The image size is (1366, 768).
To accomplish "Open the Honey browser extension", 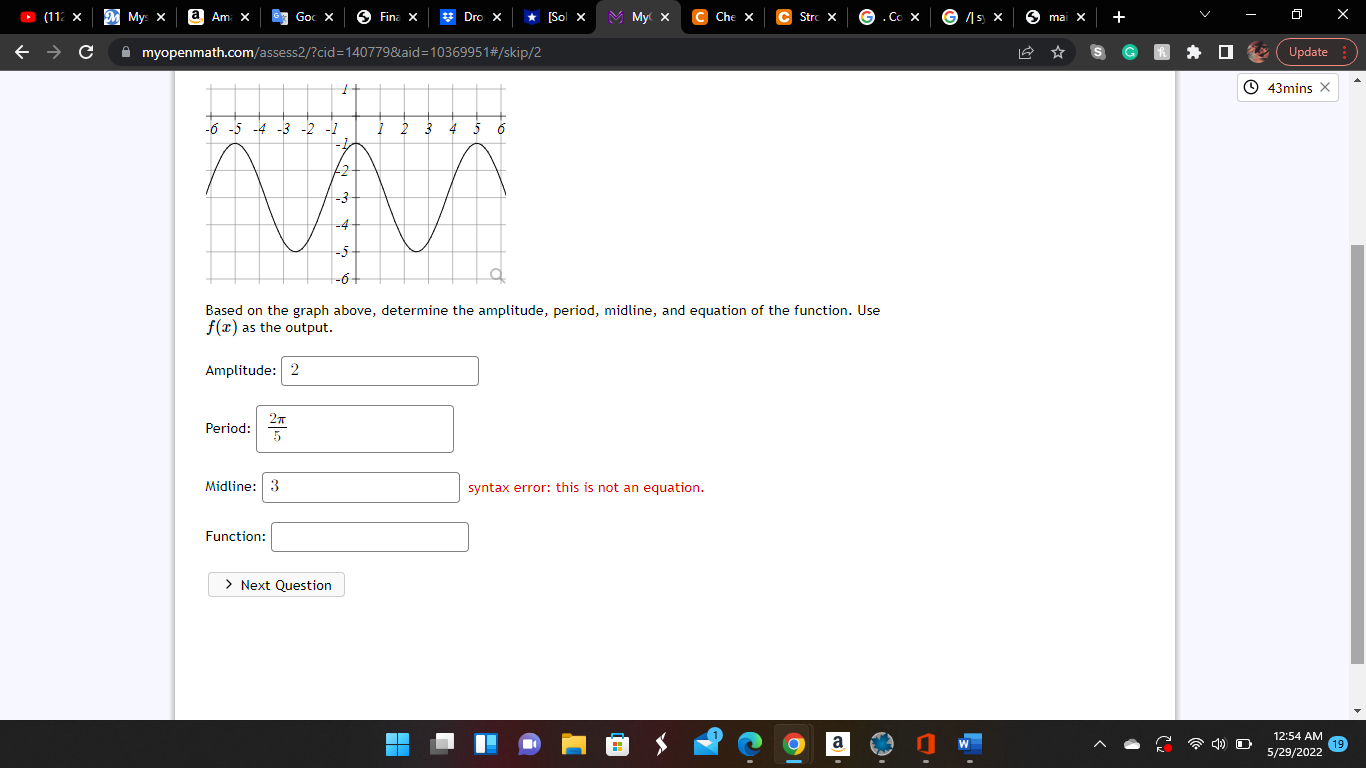I will [x=1162, y=51].
